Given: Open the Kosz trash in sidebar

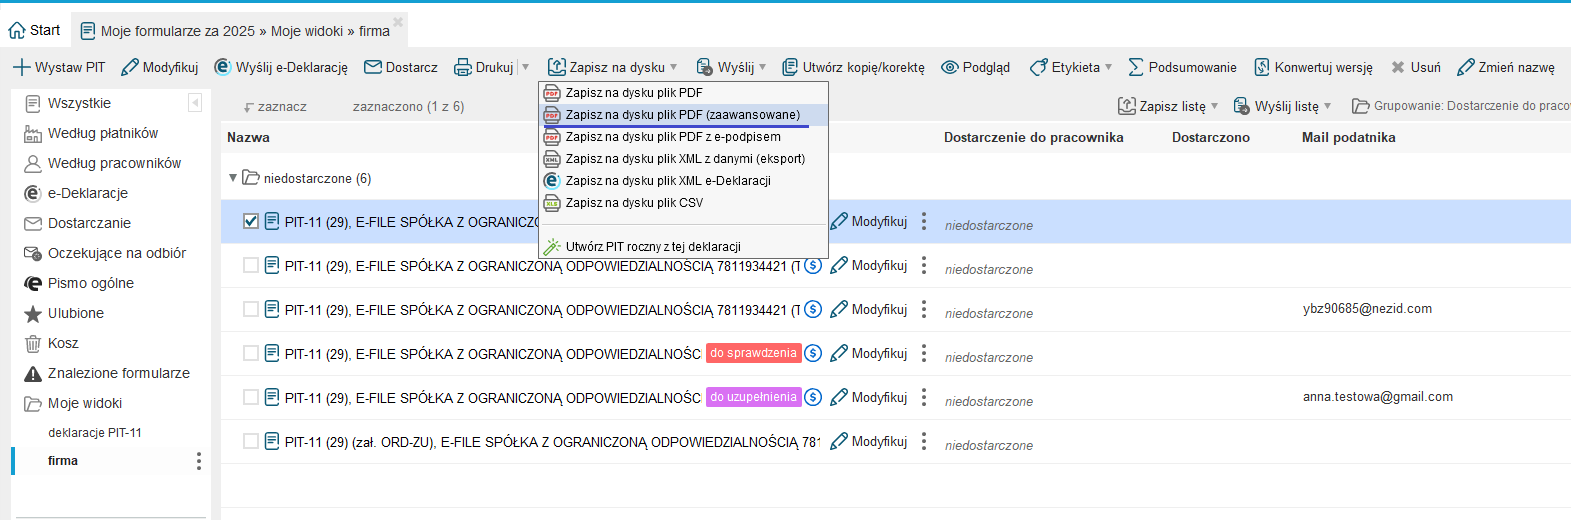Looking at the screenshot, I should pyautogui.click(x=62, y=343).
